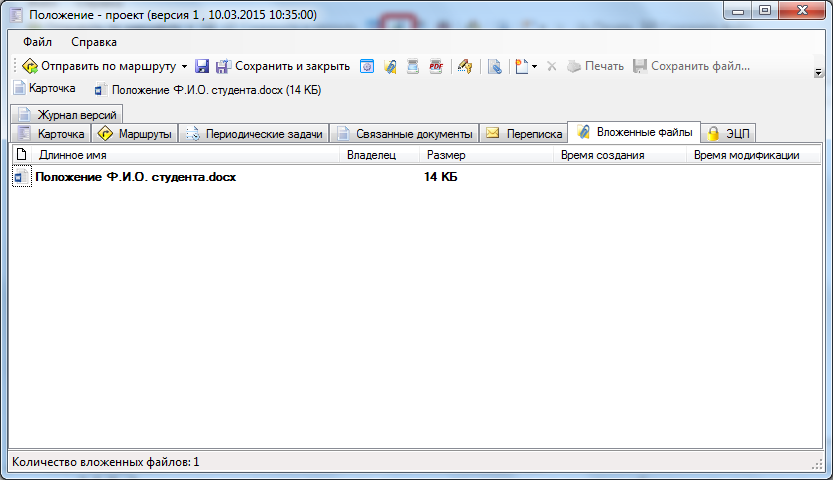
Task: Expand toolbar overflow arrow at right edge
Action: pyautogui.click(x=818, y=73)
